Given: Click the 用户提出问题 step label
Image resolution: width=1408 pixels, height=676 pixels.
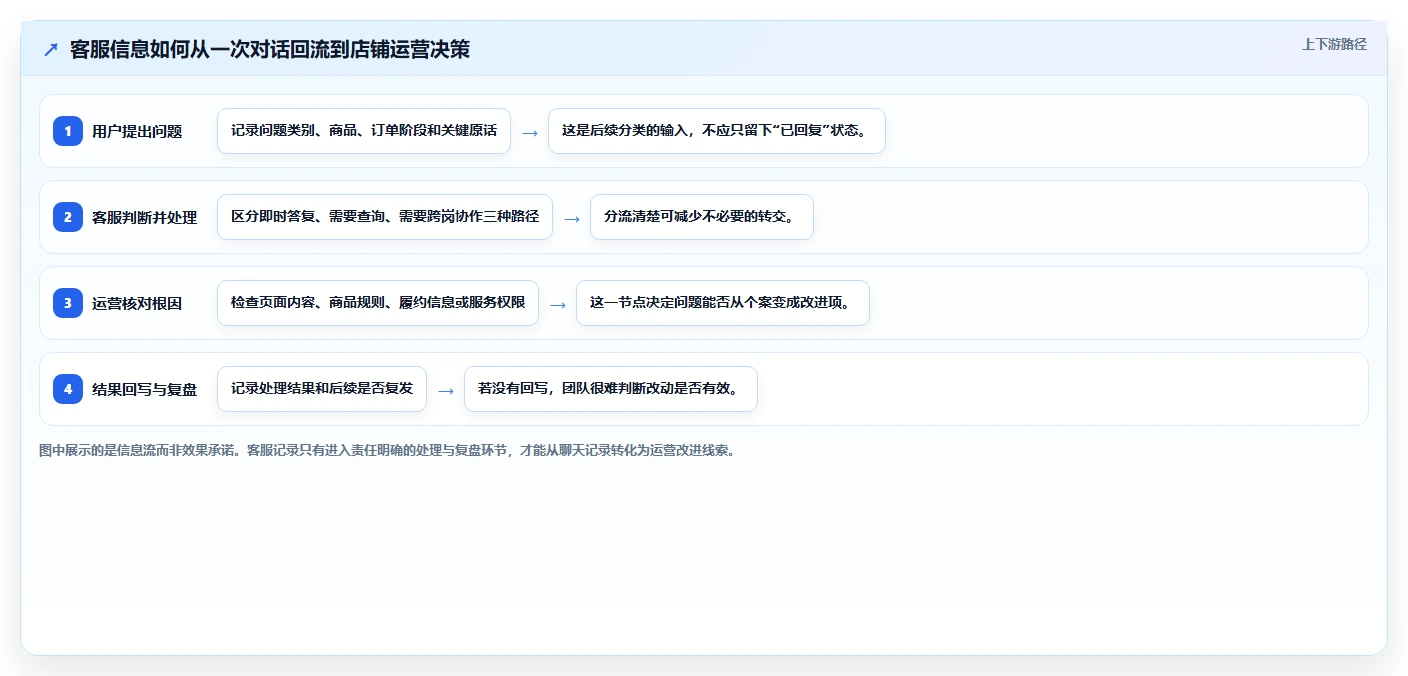Looking at the screenshot, I should [137, 131].
